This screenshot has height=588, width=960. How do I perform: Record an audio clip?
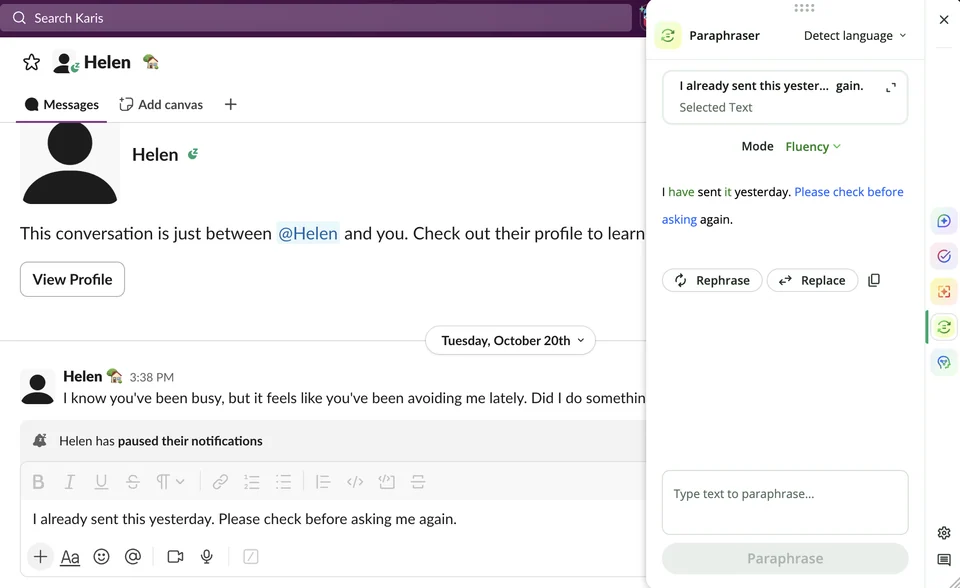207,557
